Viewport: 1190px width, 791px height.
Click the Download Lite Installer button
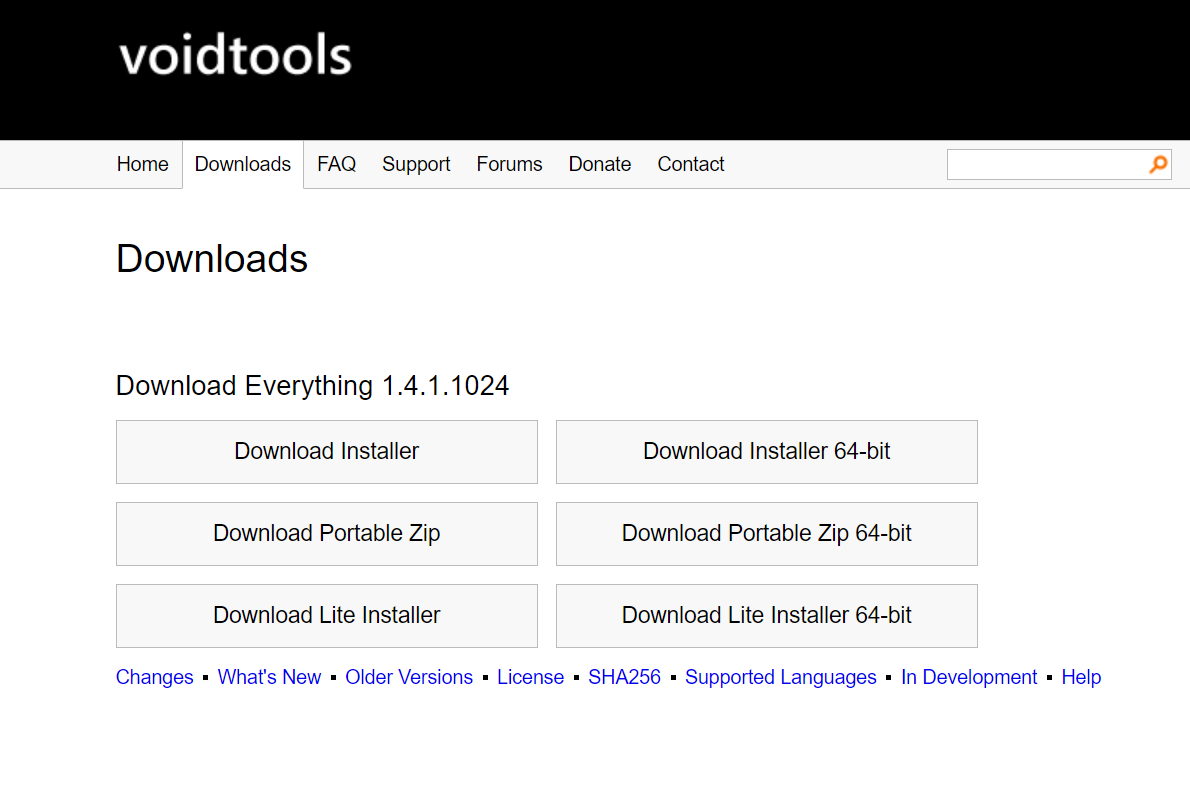[327, 616]
